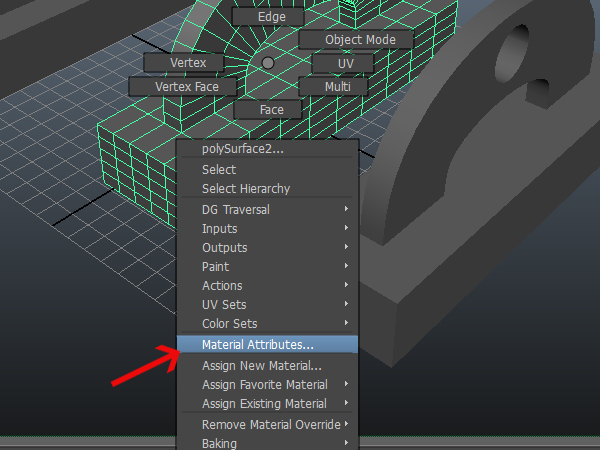Select Multi component mode
The height and width of the screenshot is (450, 600).
(333, 86)
